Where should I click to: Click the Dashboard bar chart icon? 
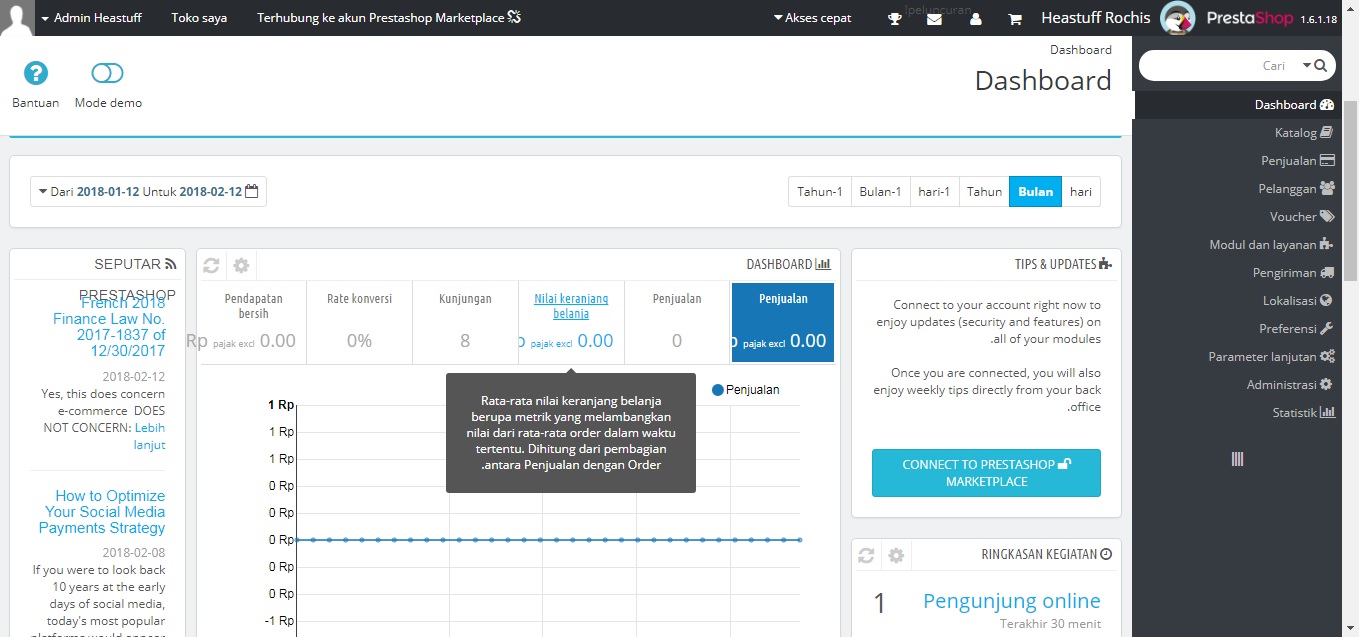coord(823,265)
